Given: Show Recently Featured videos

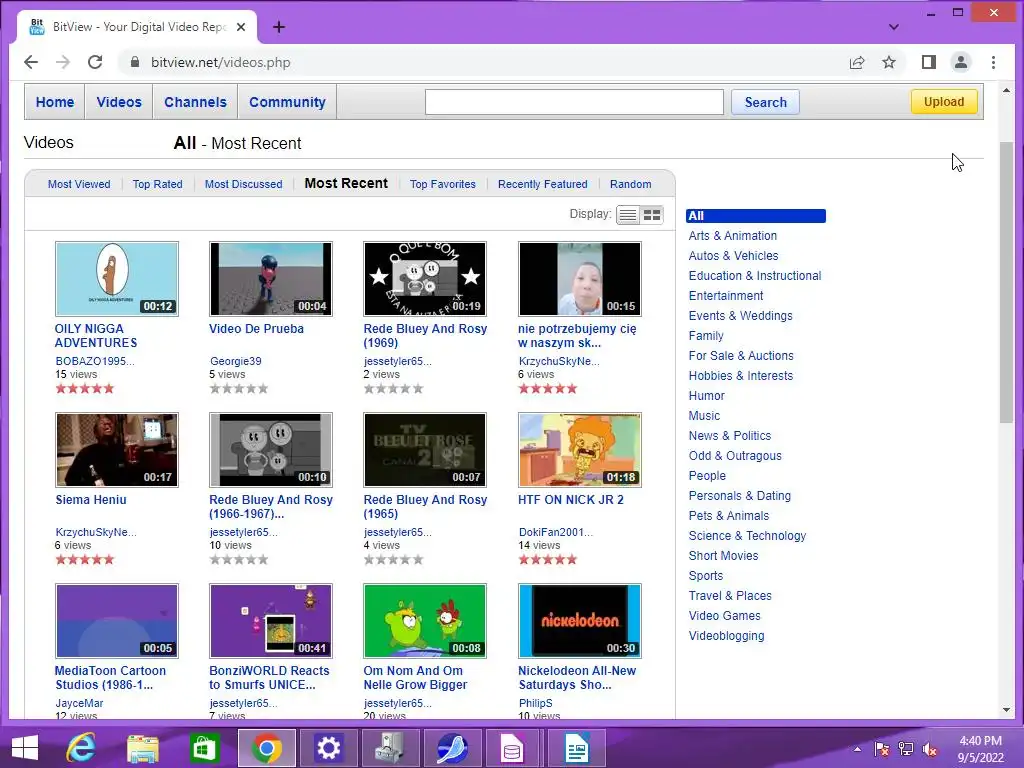Looking at the screenshot, I should (x=543, y=184).
